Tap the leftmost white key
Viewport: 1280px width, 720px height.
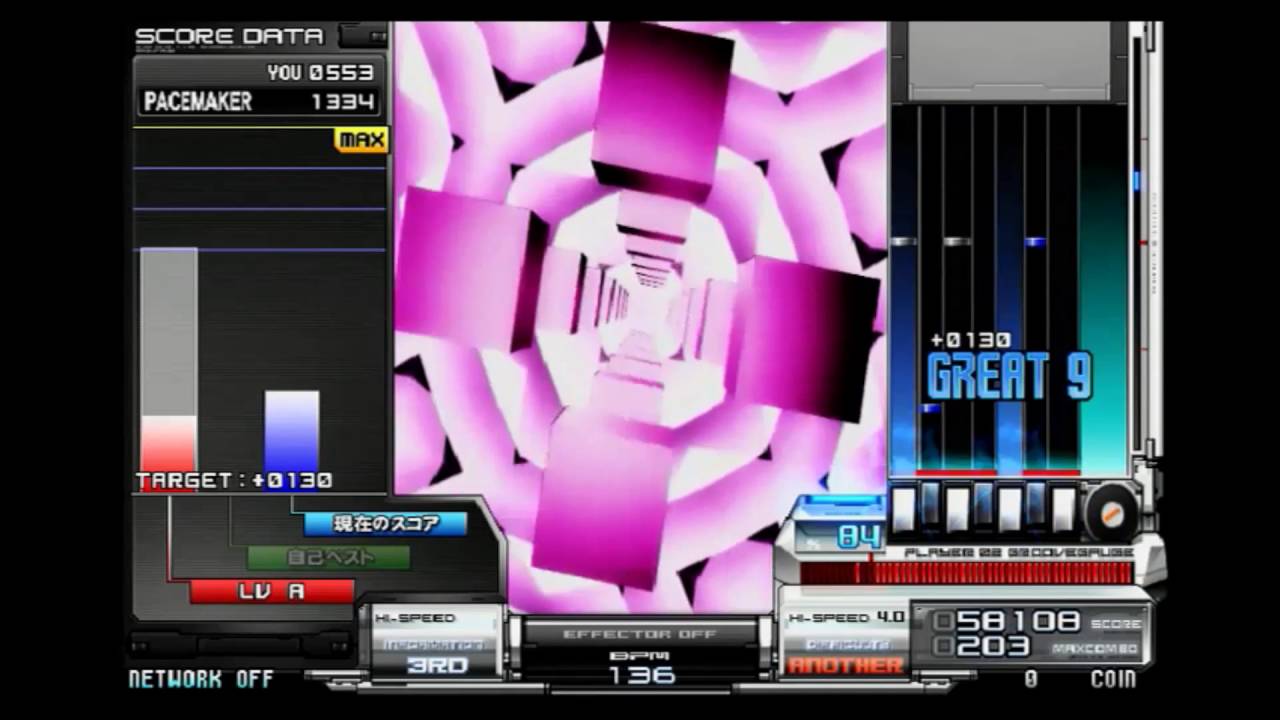click(904, 509)
